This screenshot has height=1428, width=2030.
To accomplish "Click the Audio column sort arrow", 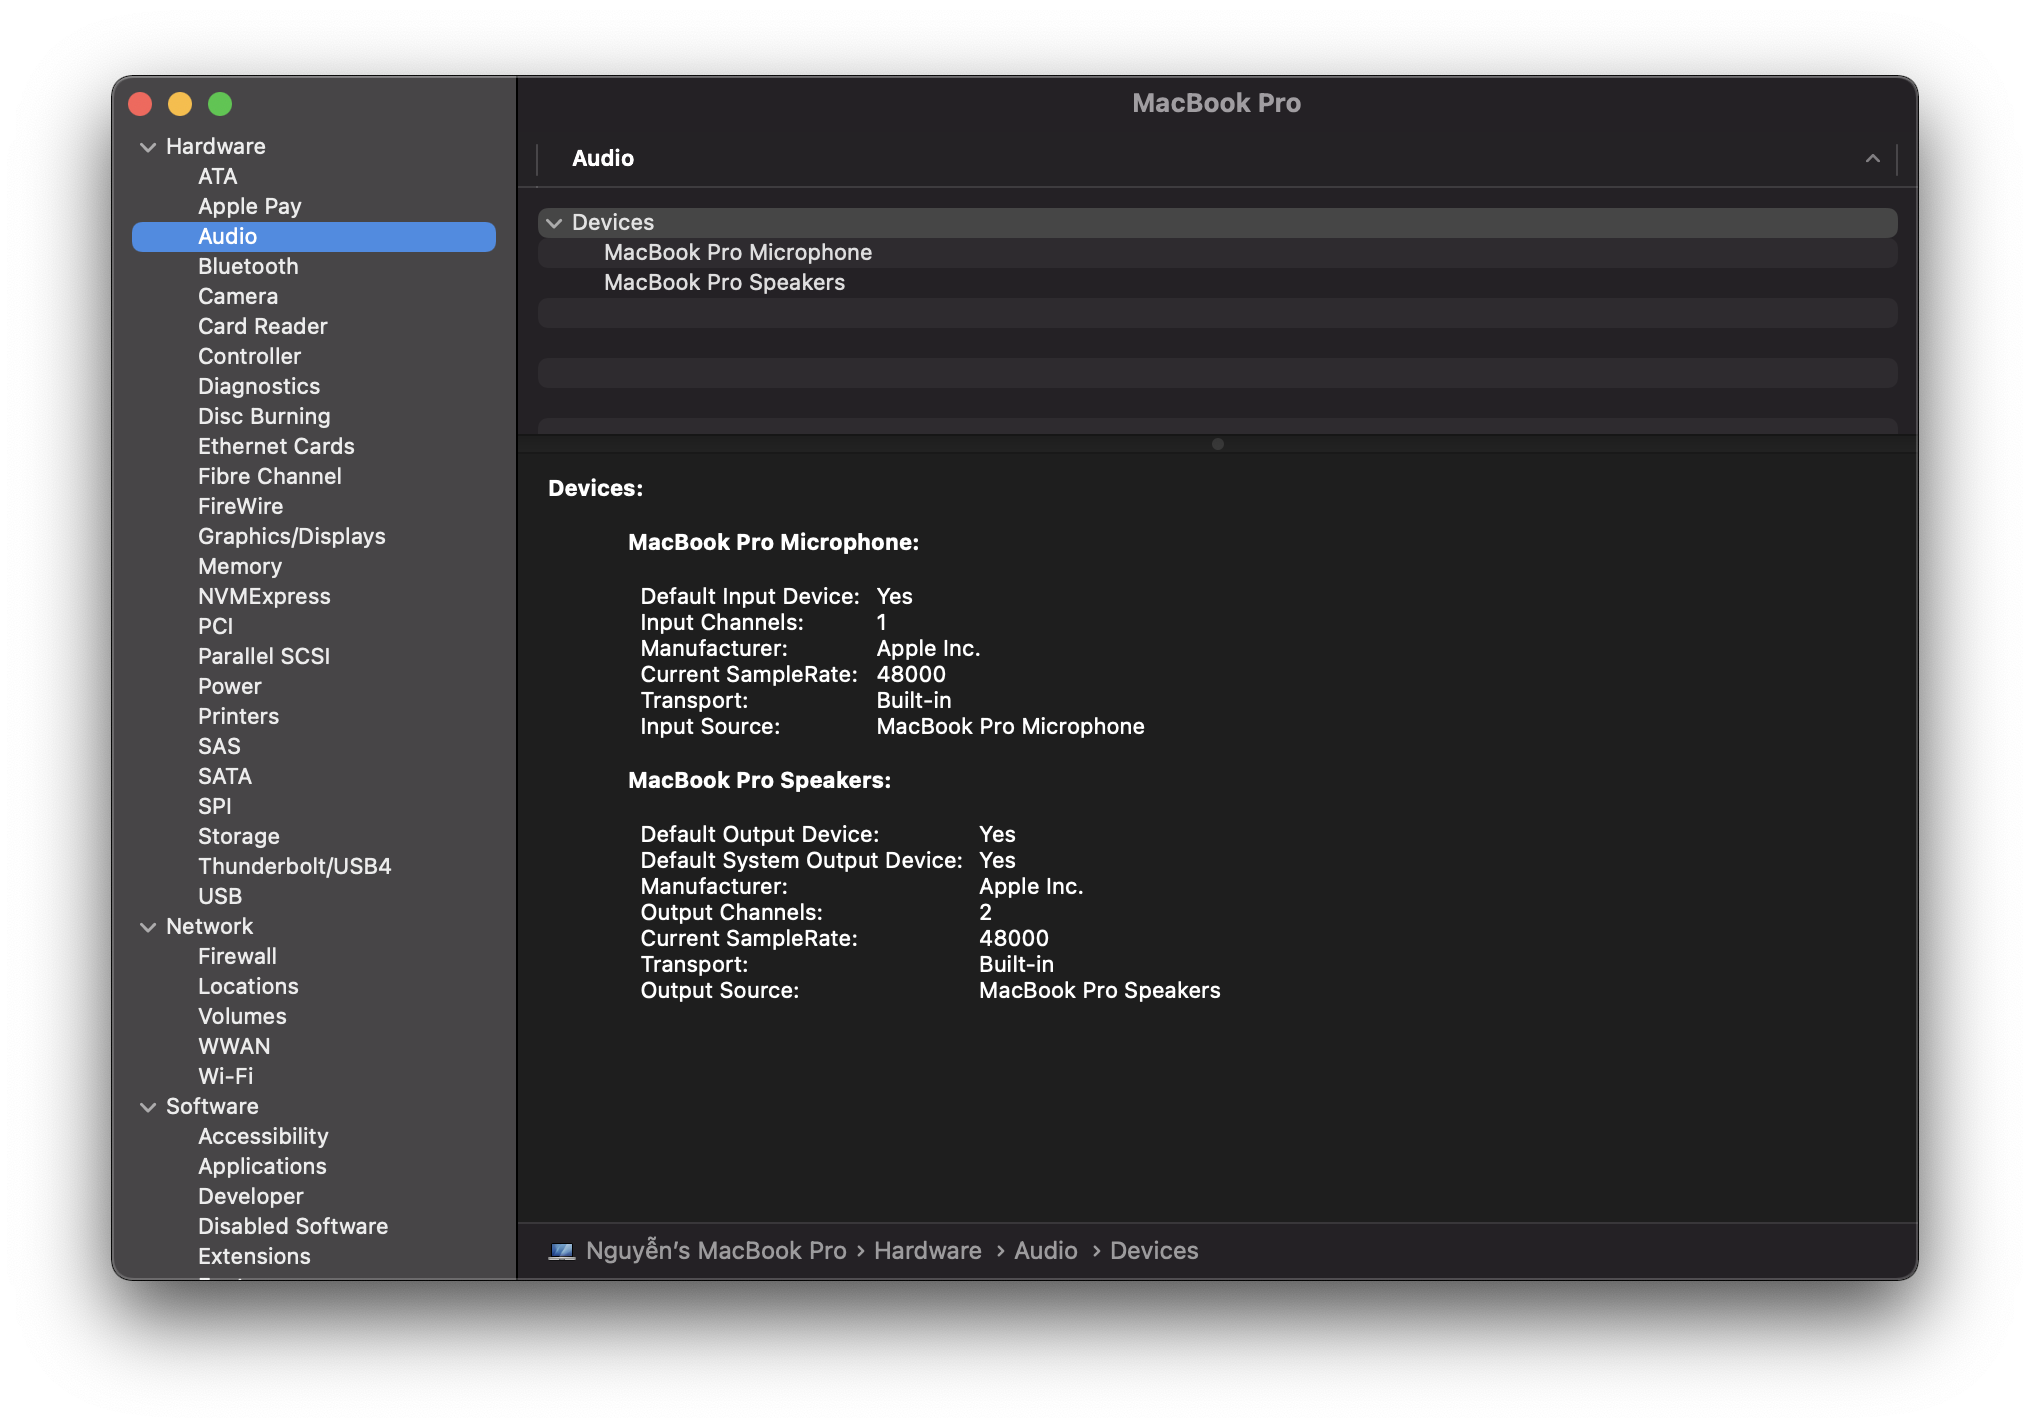I will pos(1872,159).
